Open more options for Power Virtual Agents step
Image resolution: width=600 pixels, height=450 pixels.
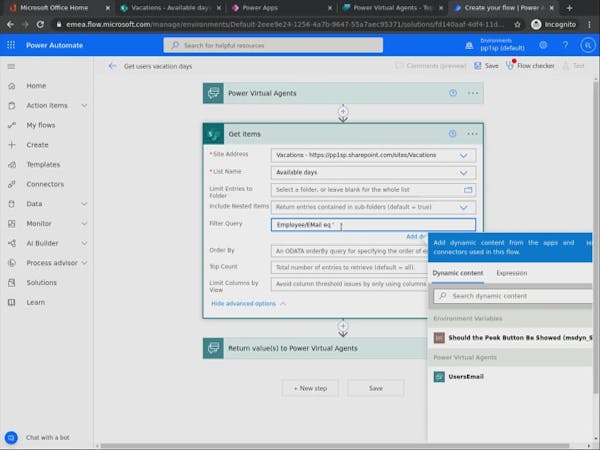click(473, 93)
